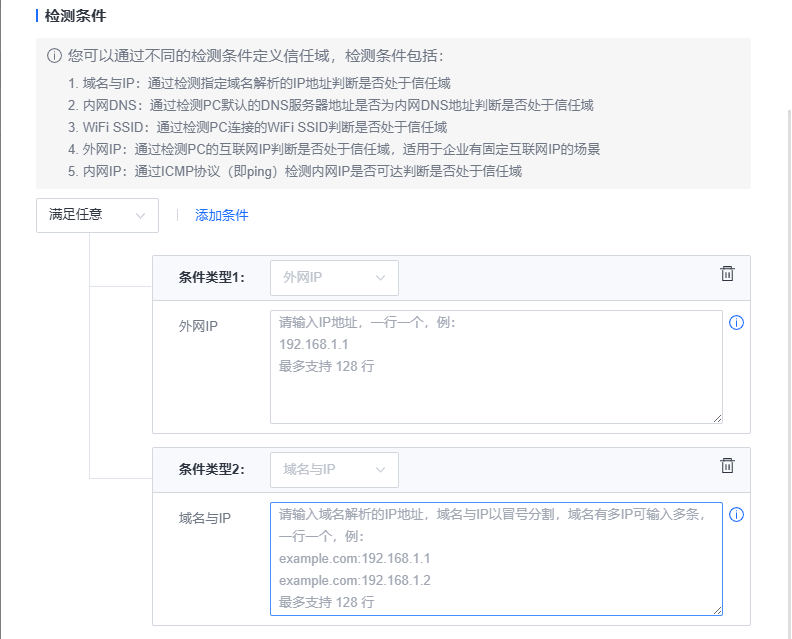
Task: Click the 检测条件 section heading
Action: pyautogui.click(x=75, y=16)
